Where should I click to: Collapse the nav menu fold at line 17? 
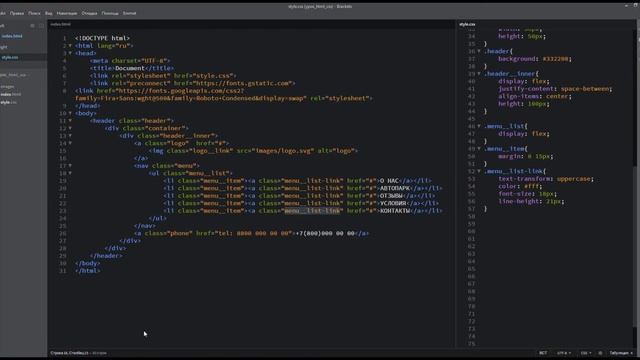pyautogui.click(x=70, y=166)
